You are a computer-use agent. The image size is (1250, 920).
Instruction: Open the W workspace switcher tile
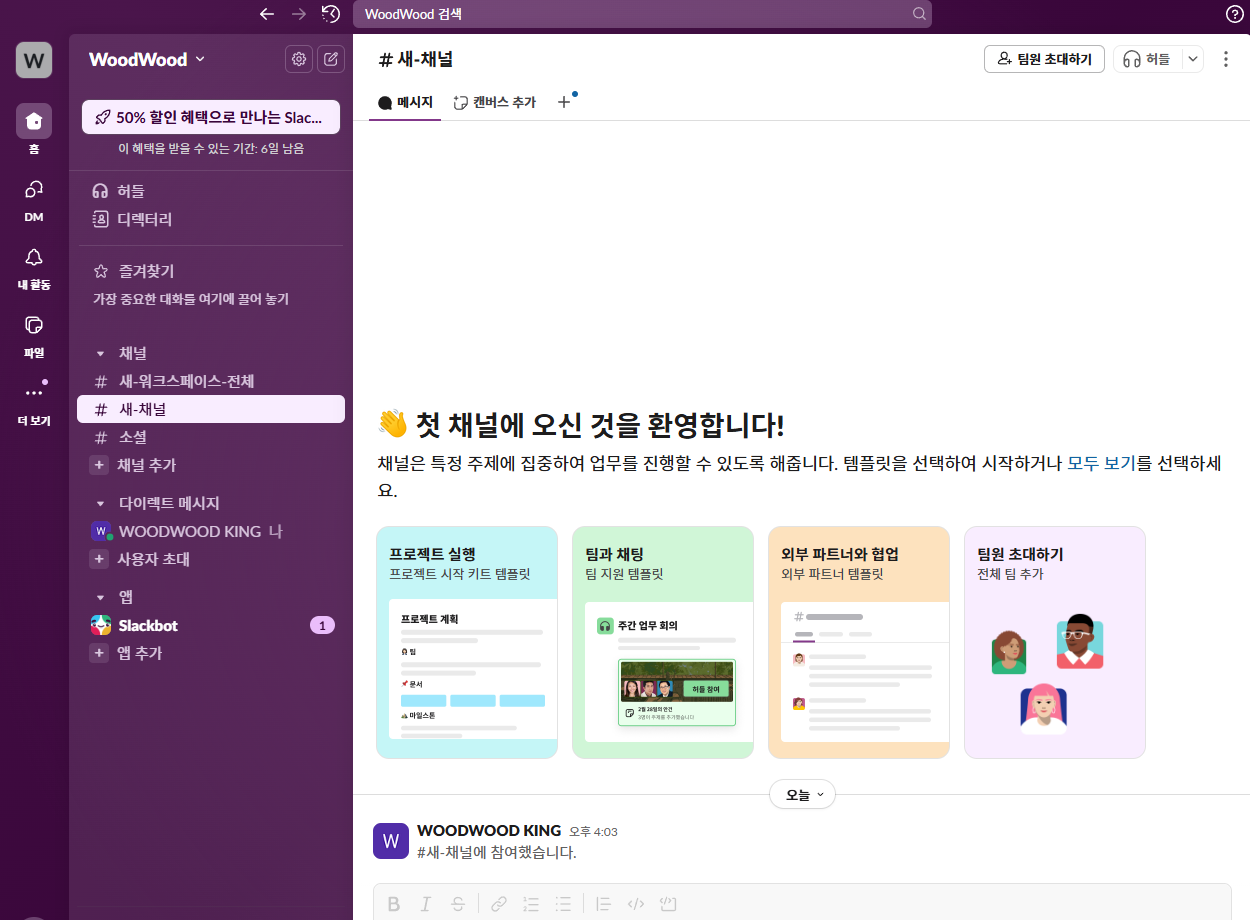(34, 59)
